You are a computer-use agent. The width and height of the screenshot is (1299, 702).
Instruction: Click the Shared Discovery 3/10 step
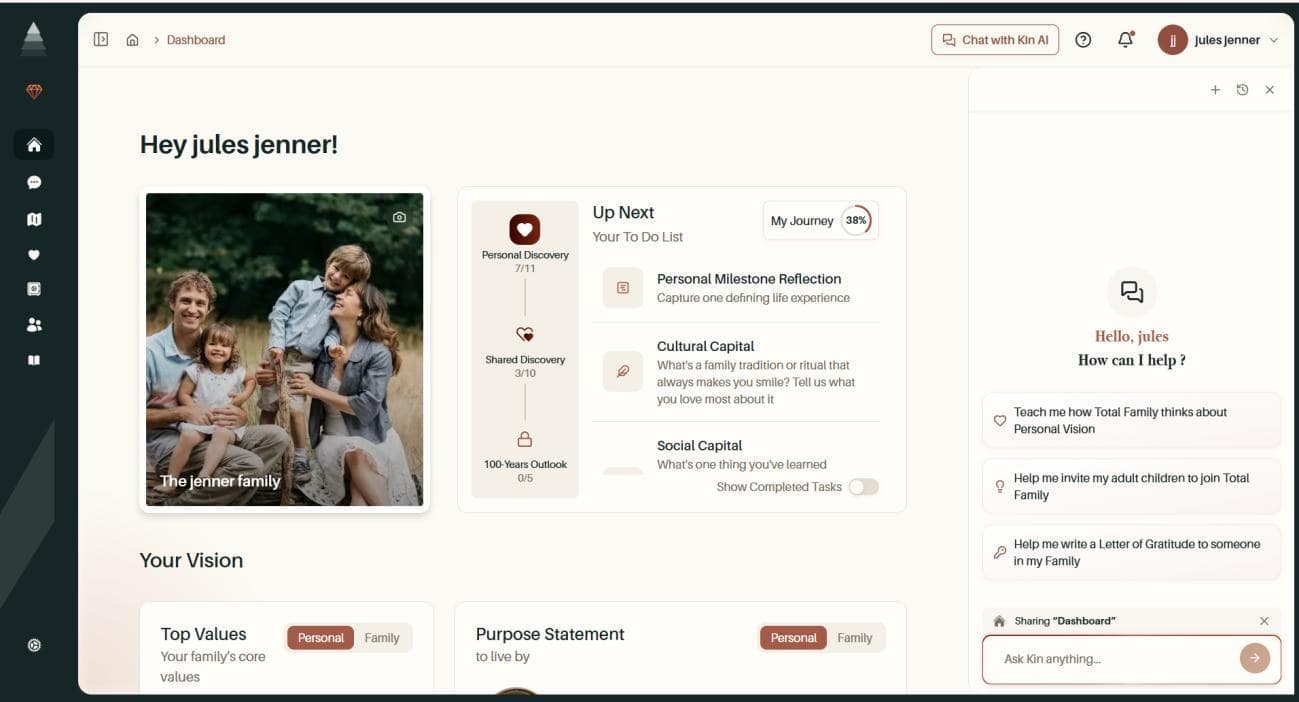[525, 352]
